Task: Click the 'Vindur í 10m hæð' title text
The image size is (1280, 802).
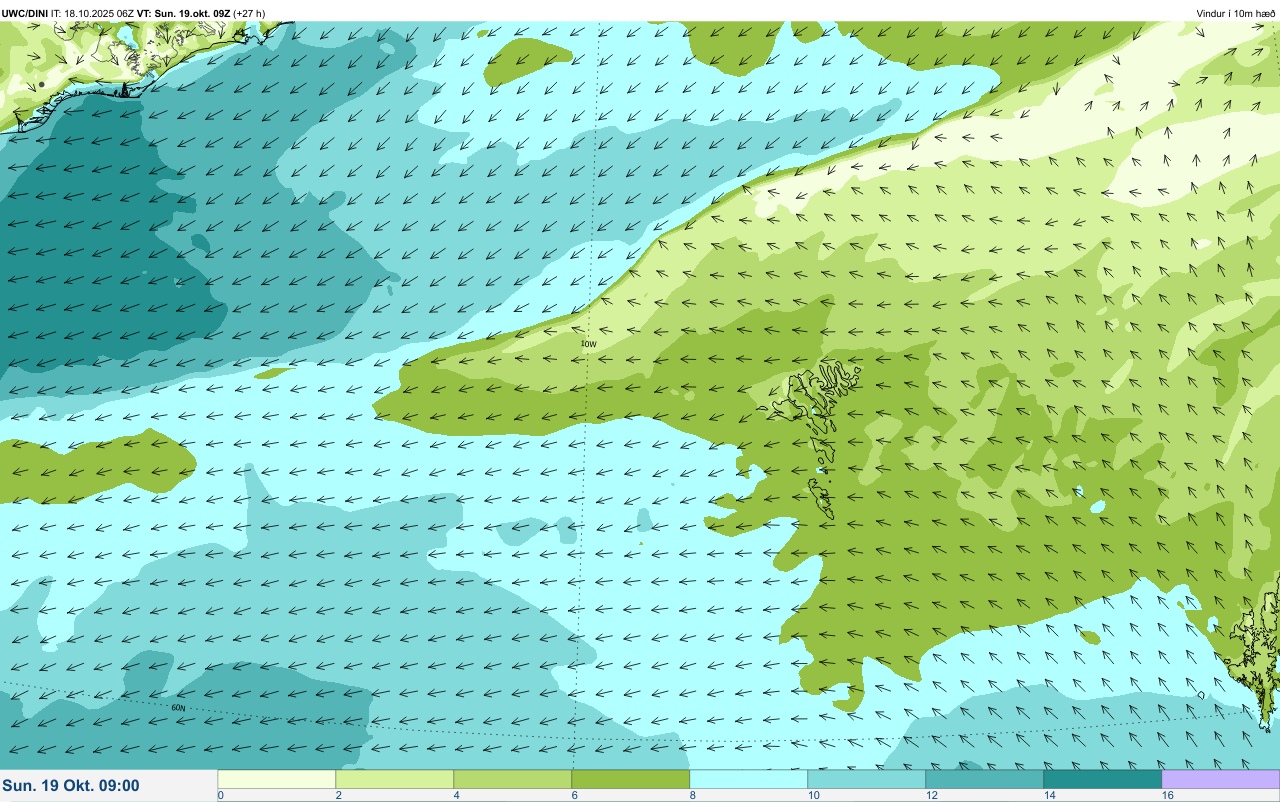Action: [x=1236, y=13]
